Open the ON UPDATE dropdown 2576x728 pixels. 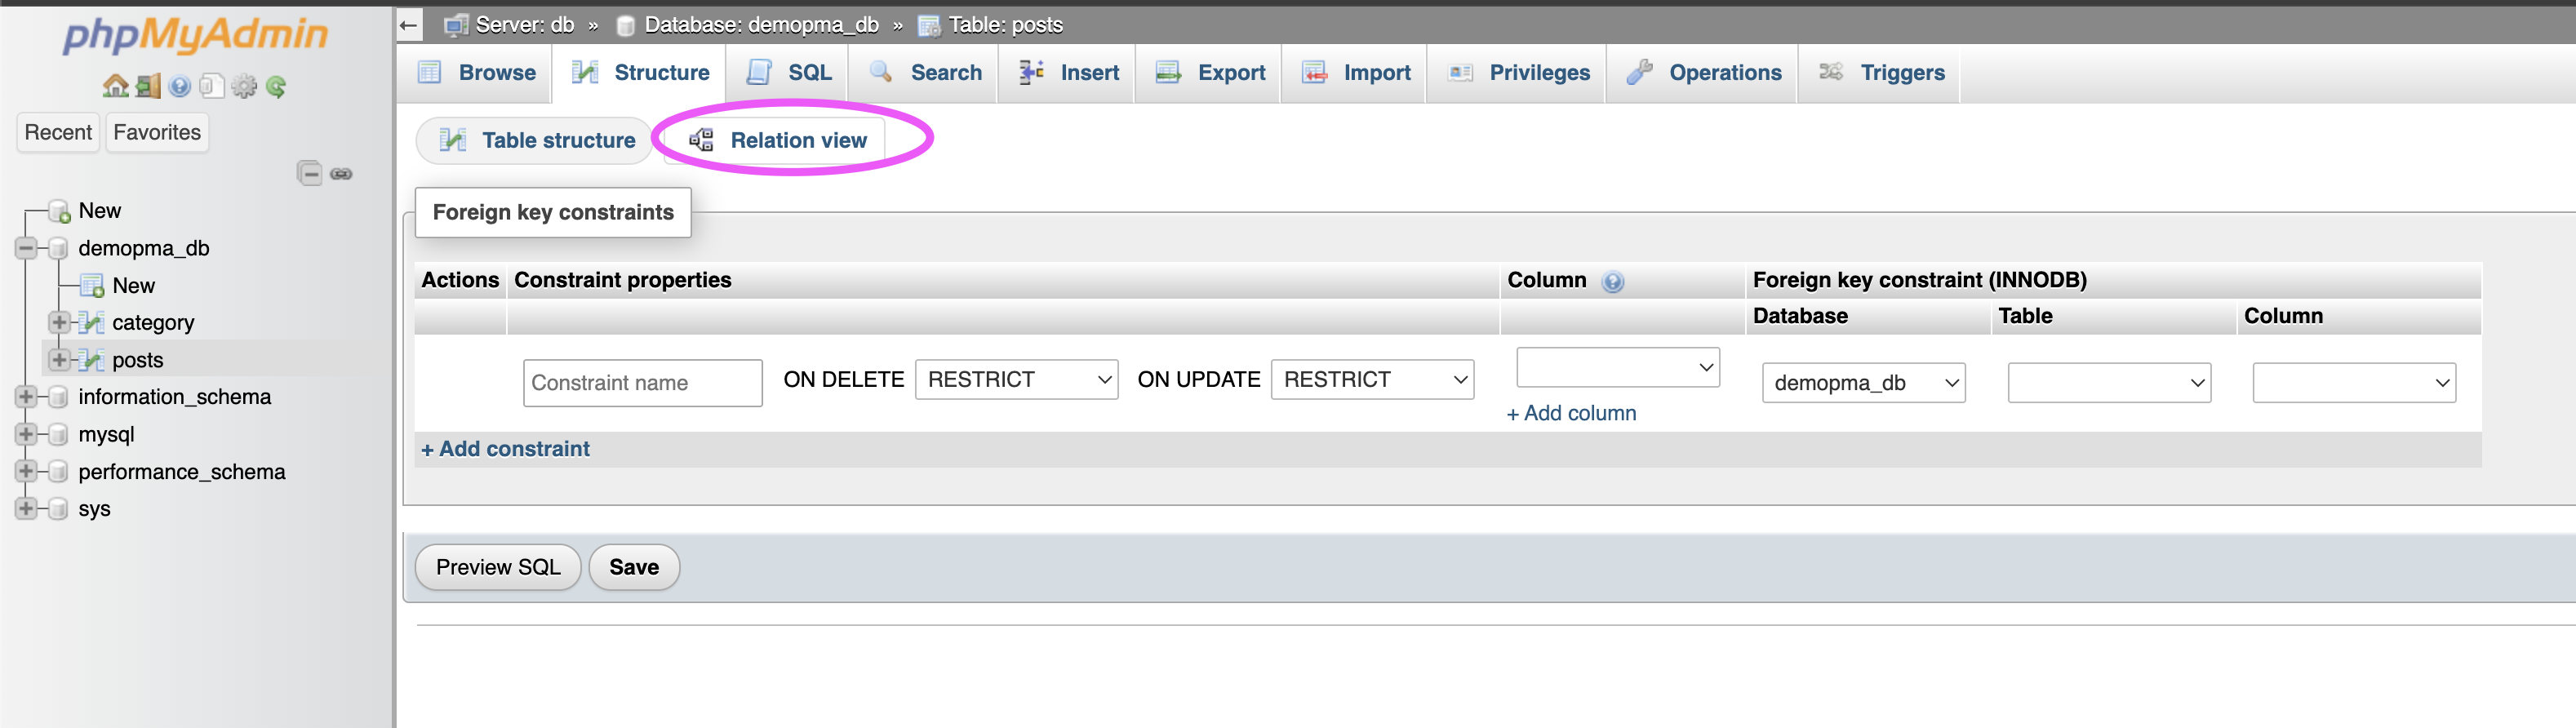(1371, 380)
